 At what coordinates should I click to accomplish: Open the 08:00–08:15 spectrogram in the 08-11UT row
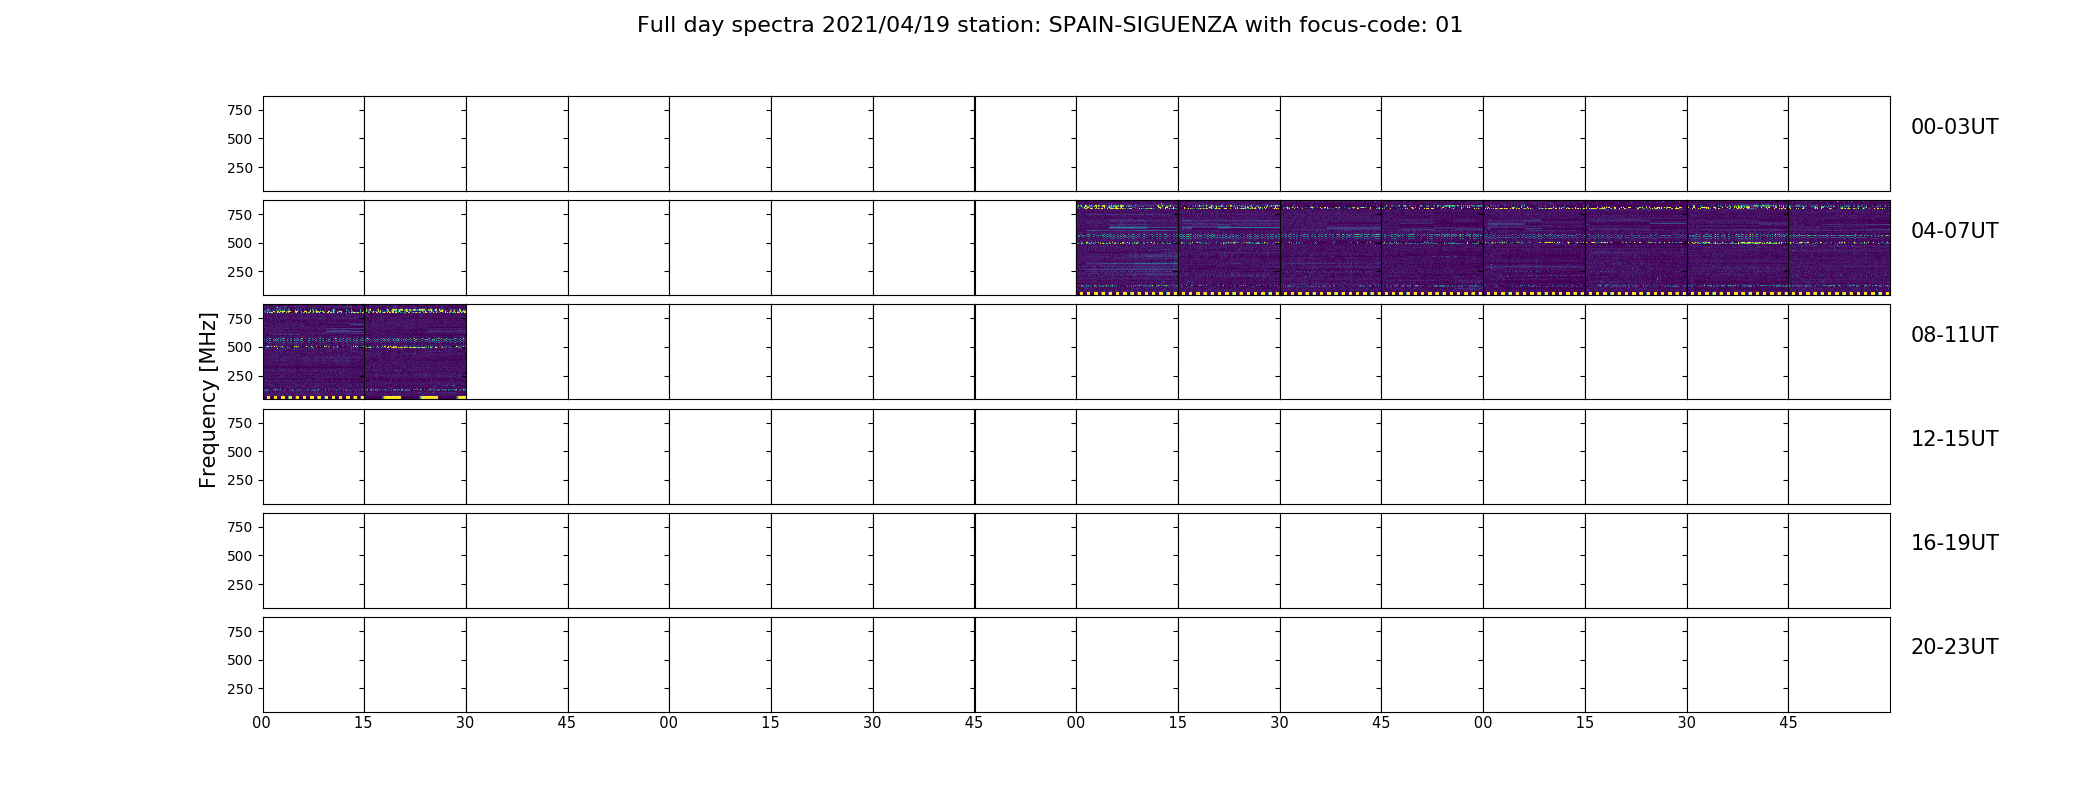coord(313,352)
